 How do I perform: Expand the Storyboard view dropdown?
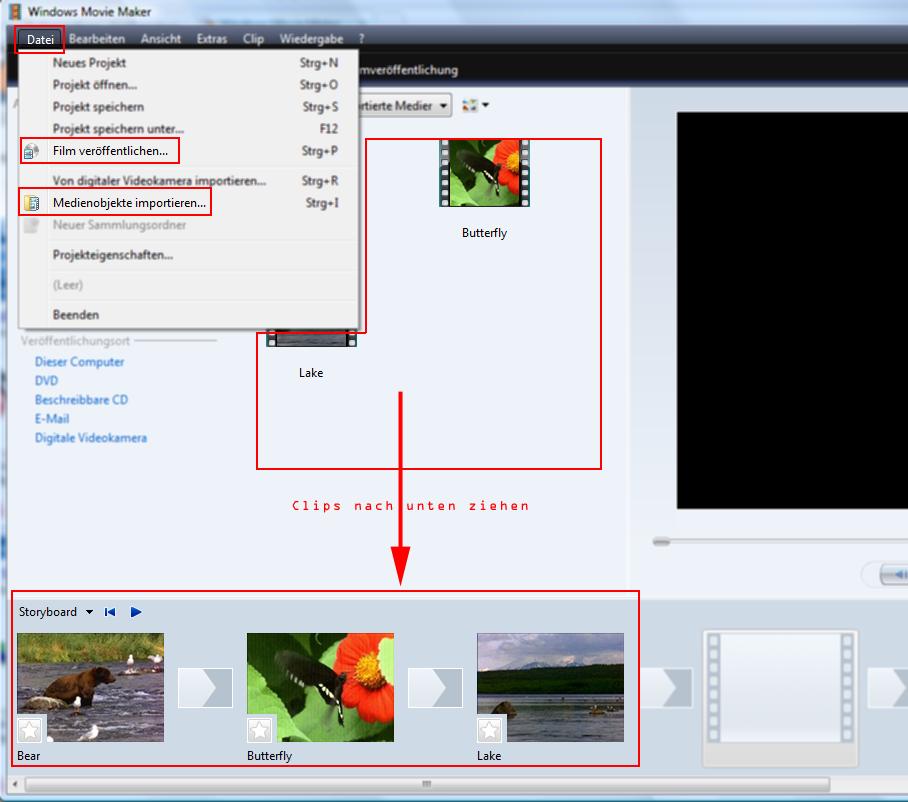pos(89,612)
